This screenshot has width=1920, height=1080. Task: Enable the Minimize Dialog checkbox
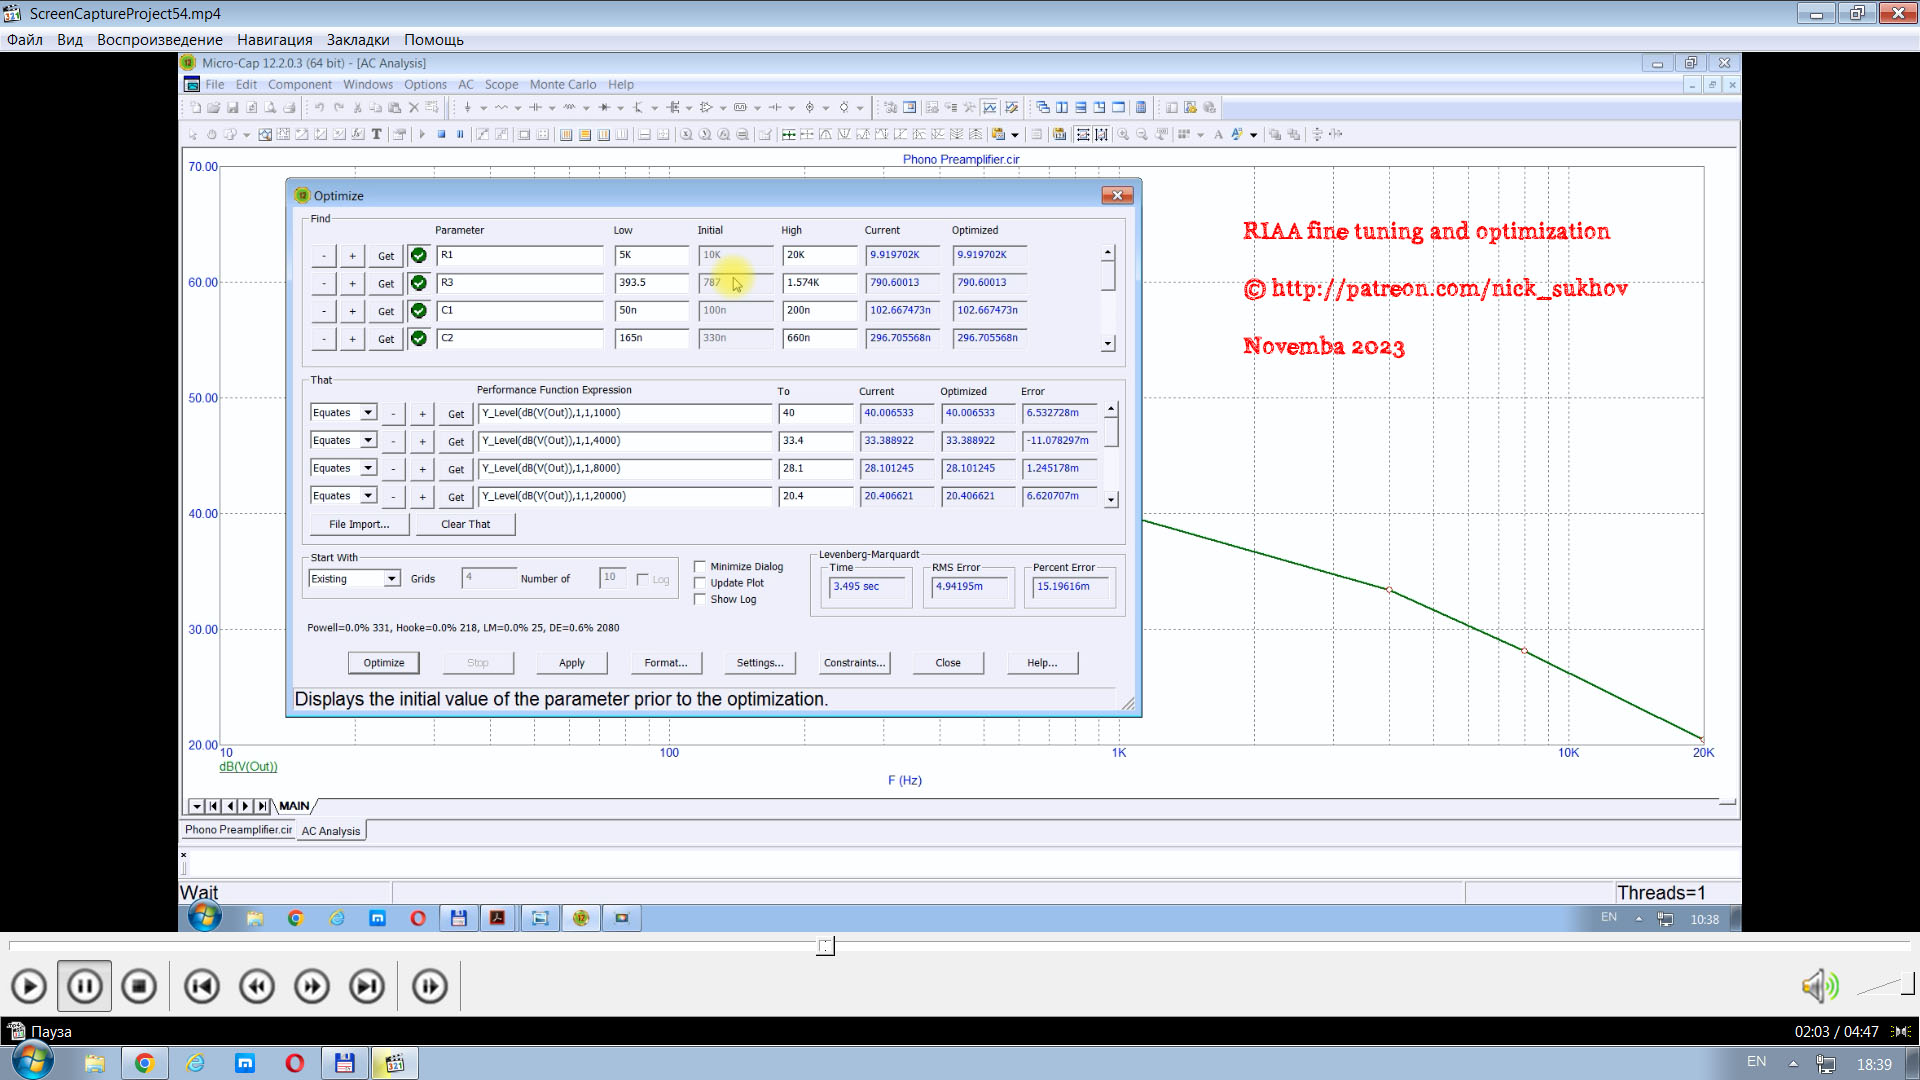point(700,566)
